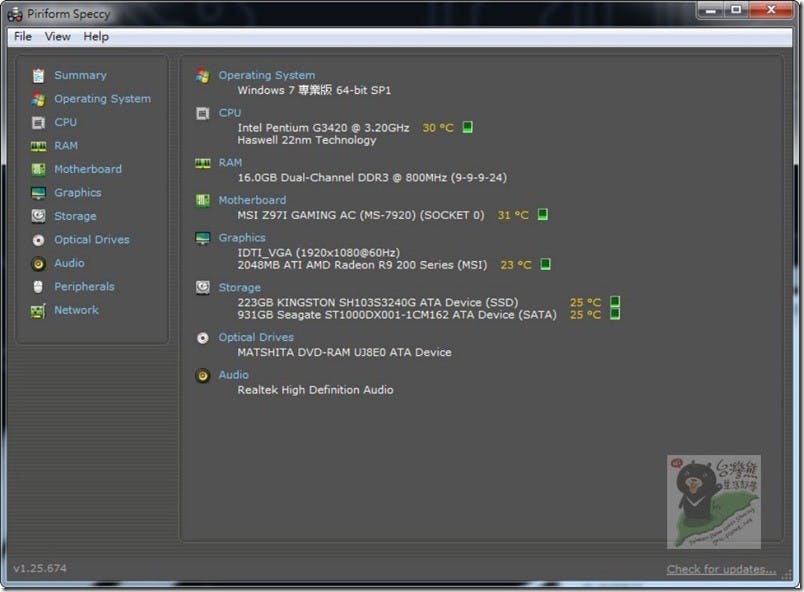Click the 2048MB ATI AMD Radeon R9 text
Screen dimensions: 804x592
pyautogui.click(x=362, y=265)
